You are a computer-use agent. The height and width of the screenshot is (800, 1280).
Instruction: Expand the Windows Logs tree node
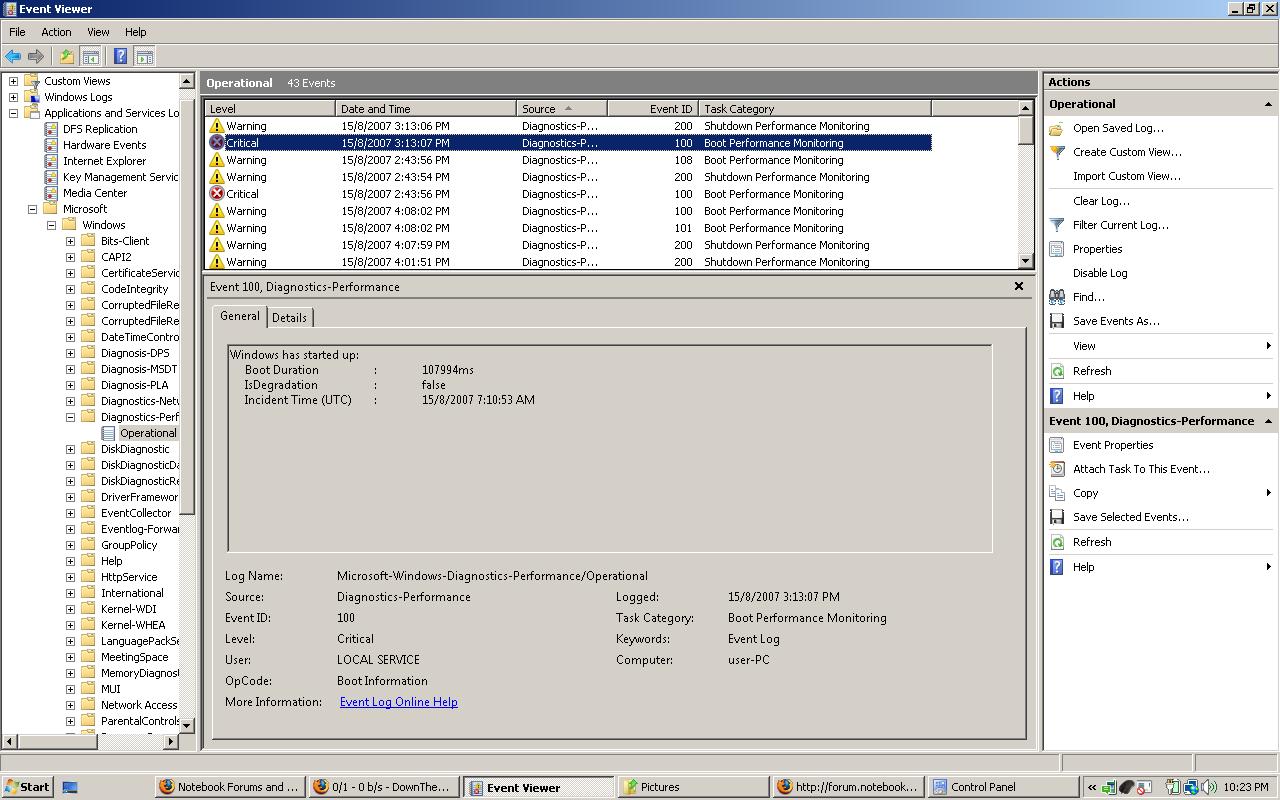pos(13,97)
